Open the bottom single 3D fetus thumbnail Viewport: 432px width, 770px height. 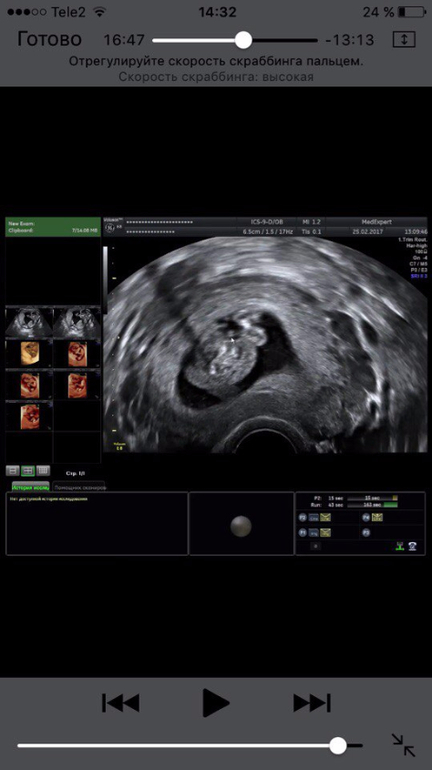pos(28,416)
